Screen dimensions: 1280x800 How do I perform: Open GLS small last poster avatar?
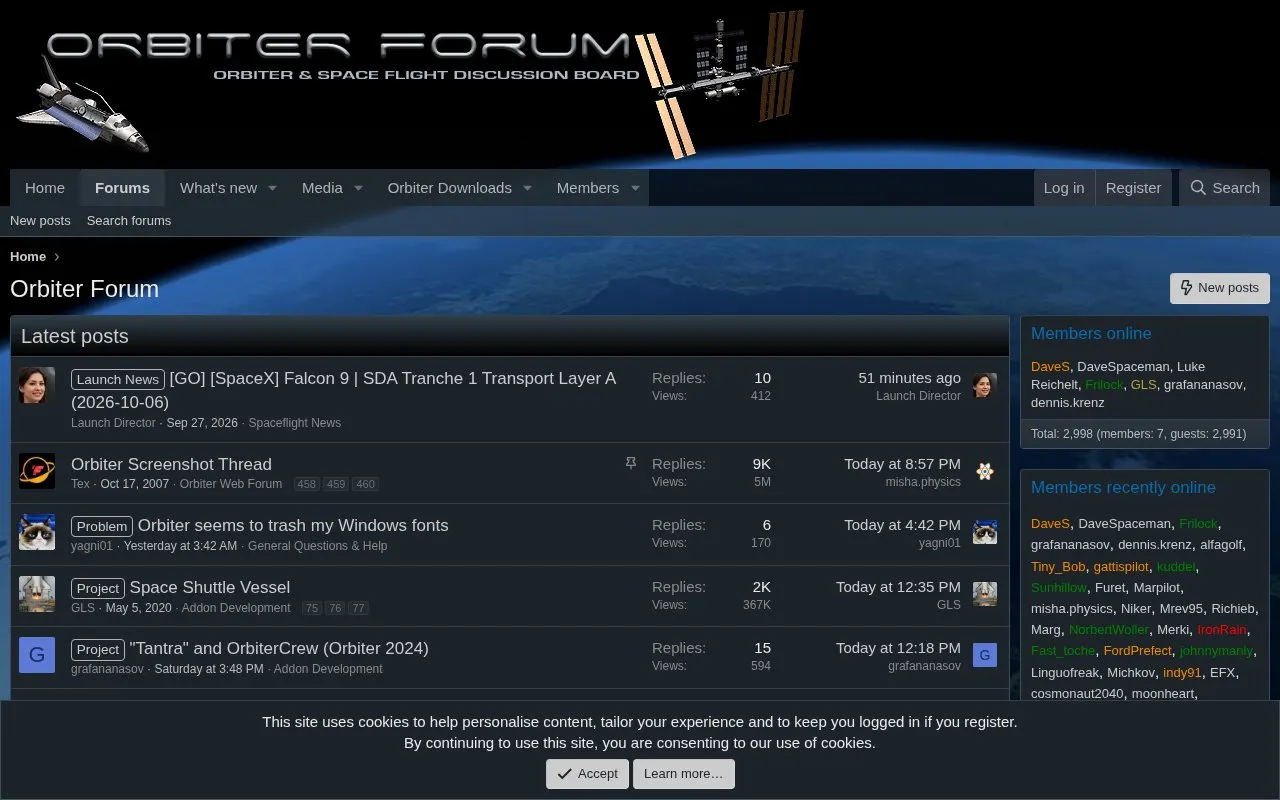(985, 594)
